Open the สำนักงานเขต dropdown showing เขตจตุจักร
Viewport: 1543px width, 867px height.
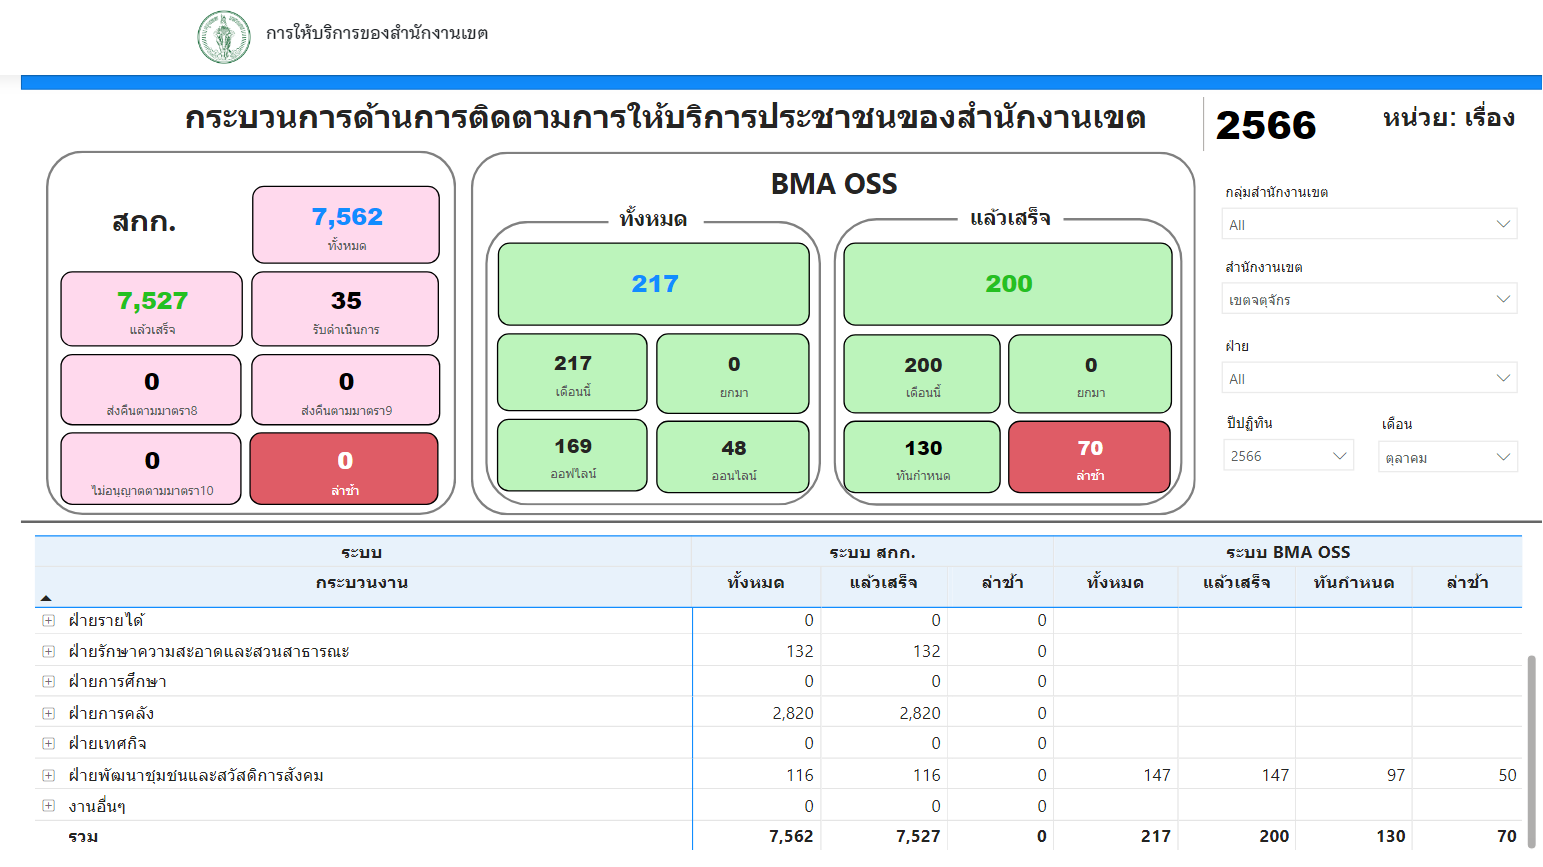point(1369,299)
